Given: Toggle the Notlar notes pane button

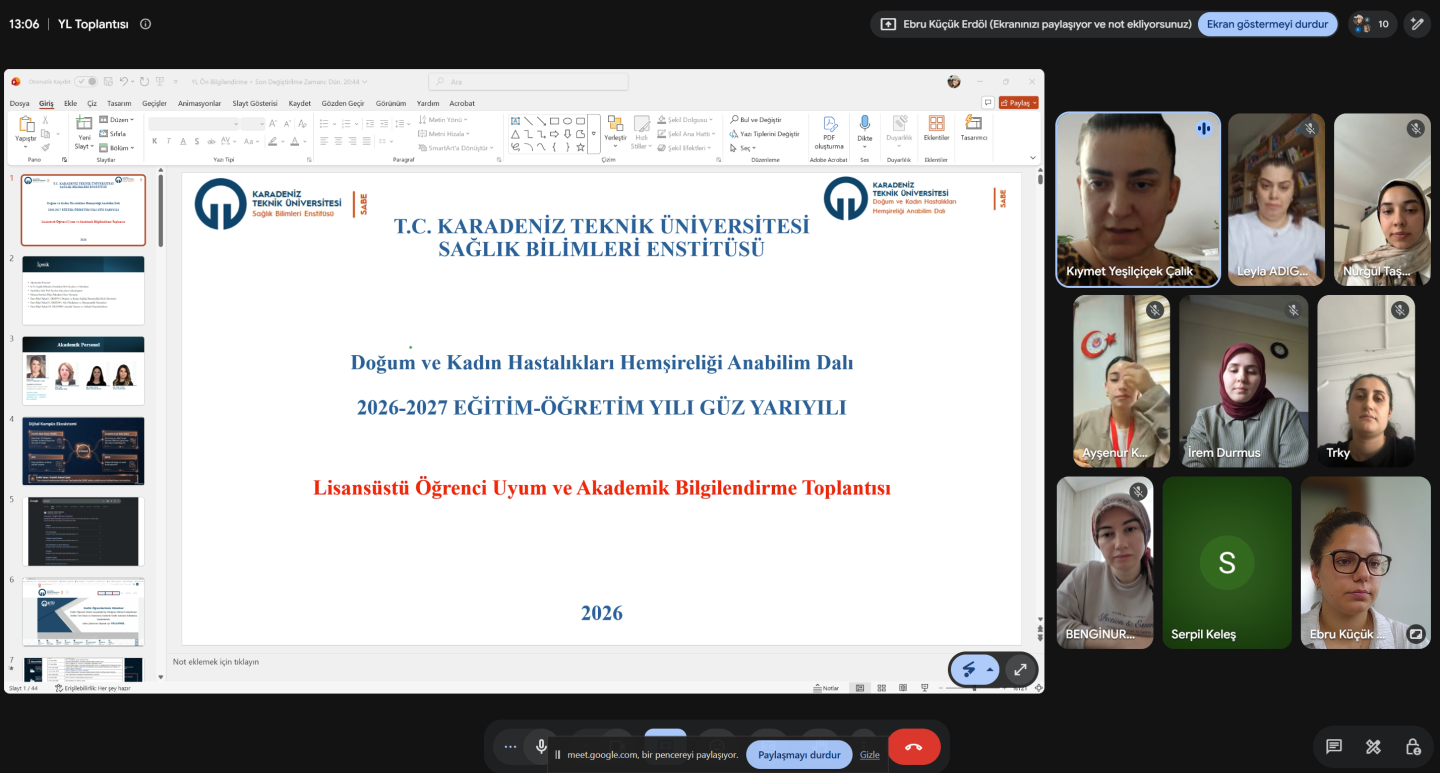Looking at the screenshot, I should (x=826, y=688).
